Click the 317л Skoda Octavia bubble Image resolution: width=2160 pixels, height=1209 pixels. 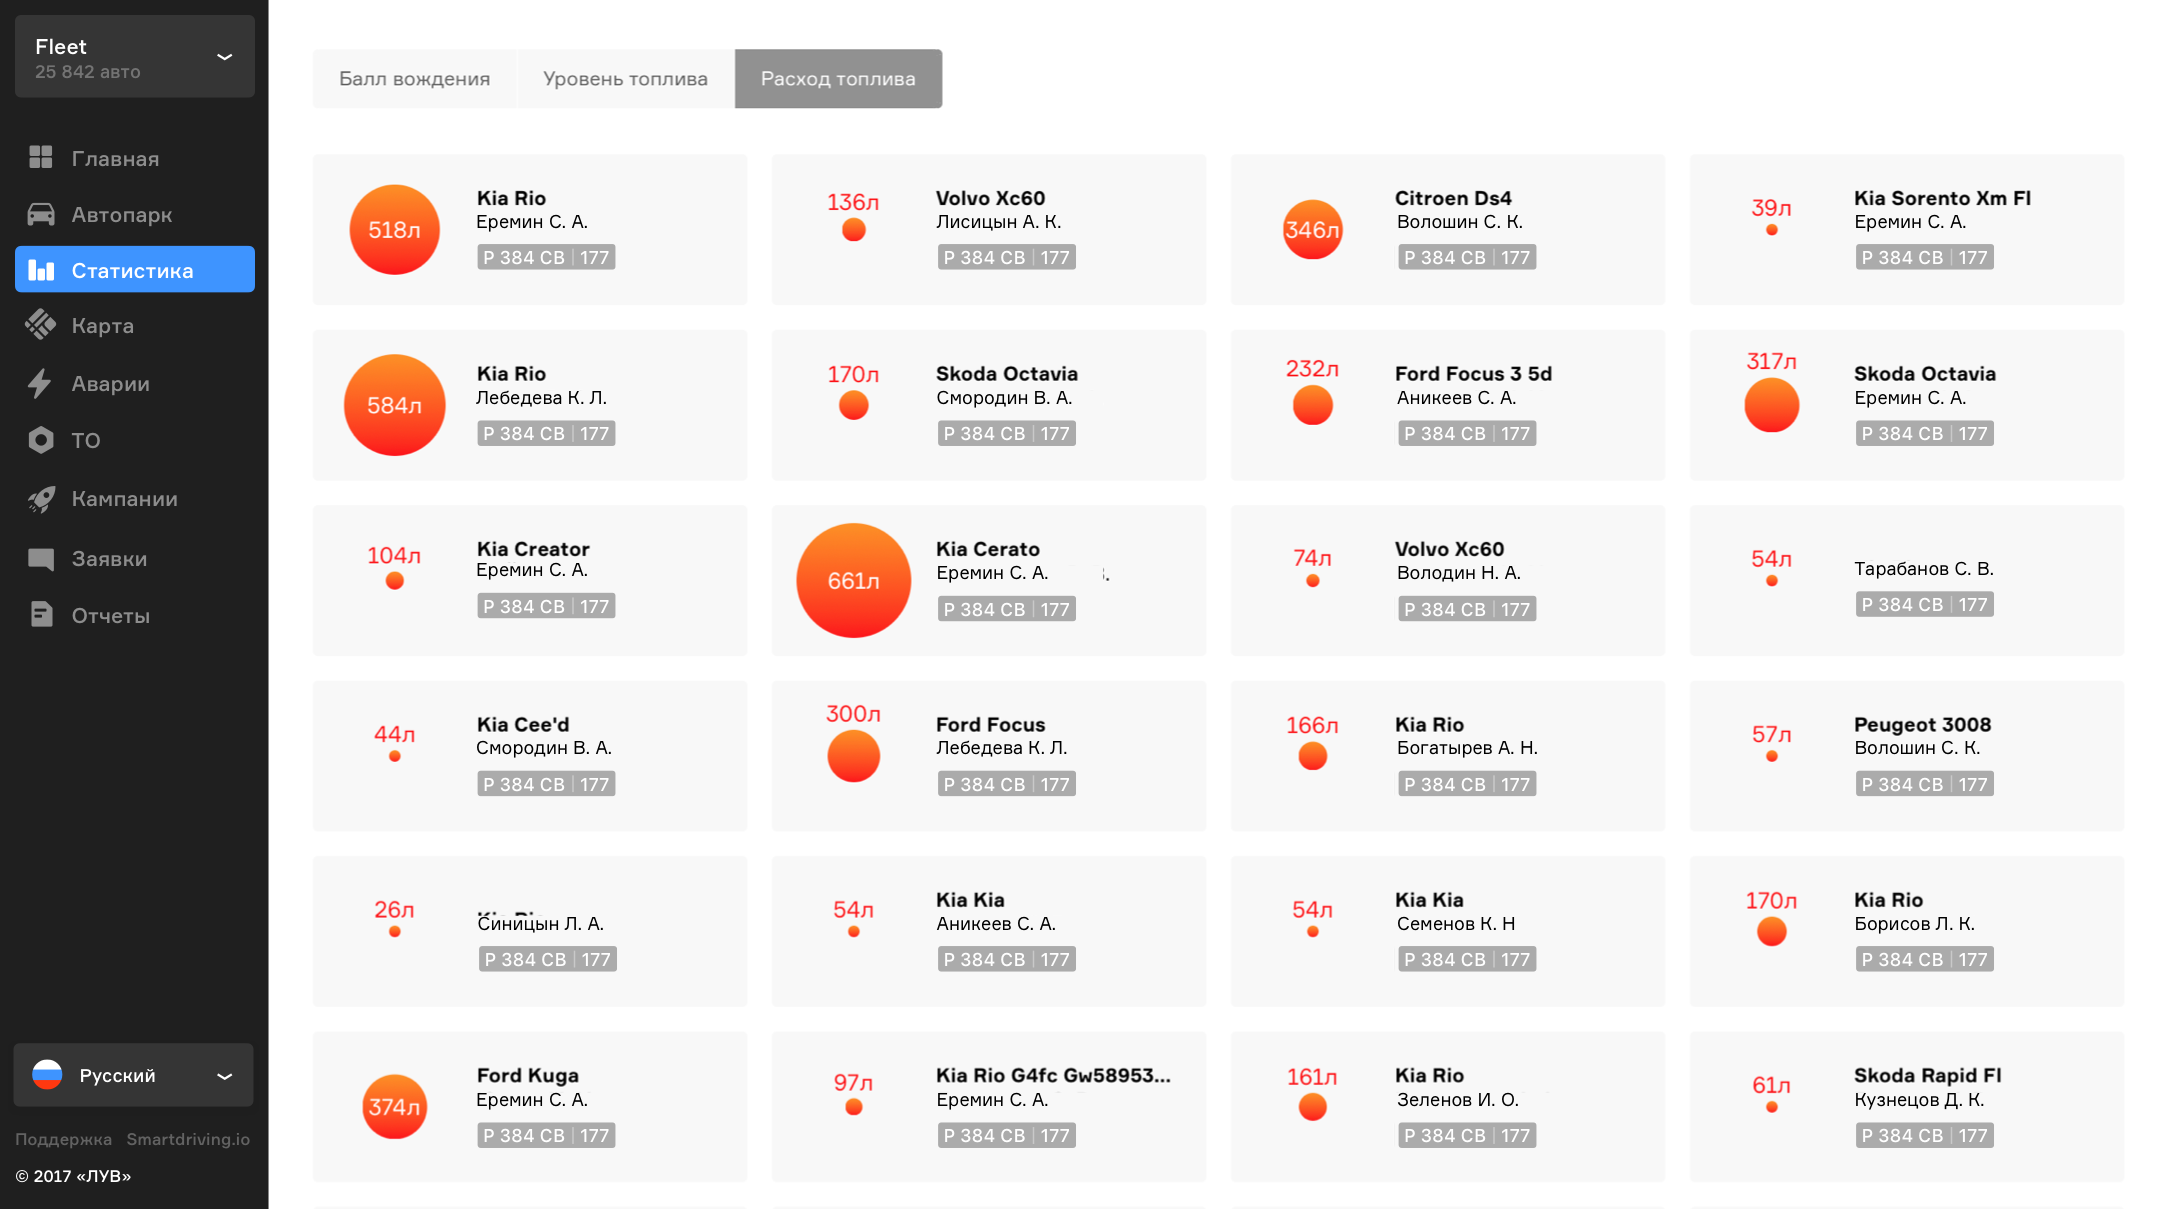pyautogui.click(x=1771, y=405)
